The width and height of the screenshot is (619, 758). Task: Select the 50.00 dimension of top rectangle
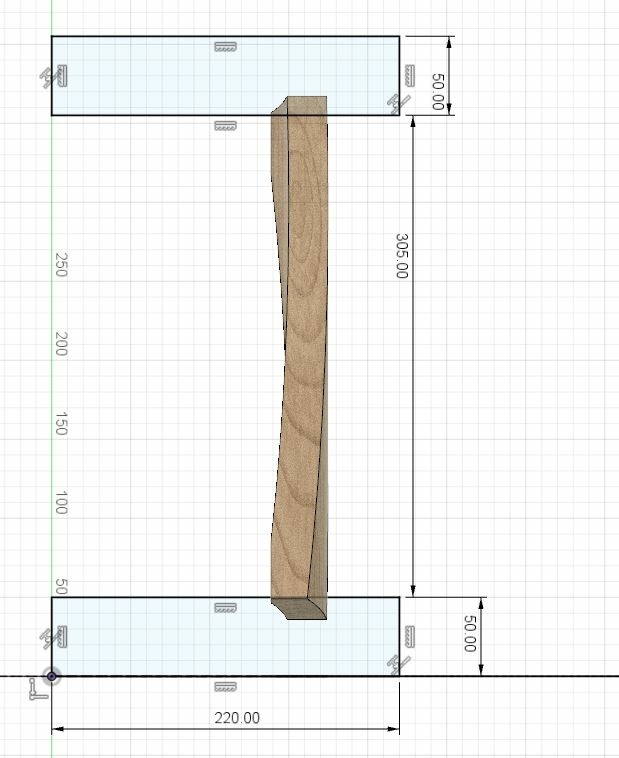(438, 92)
